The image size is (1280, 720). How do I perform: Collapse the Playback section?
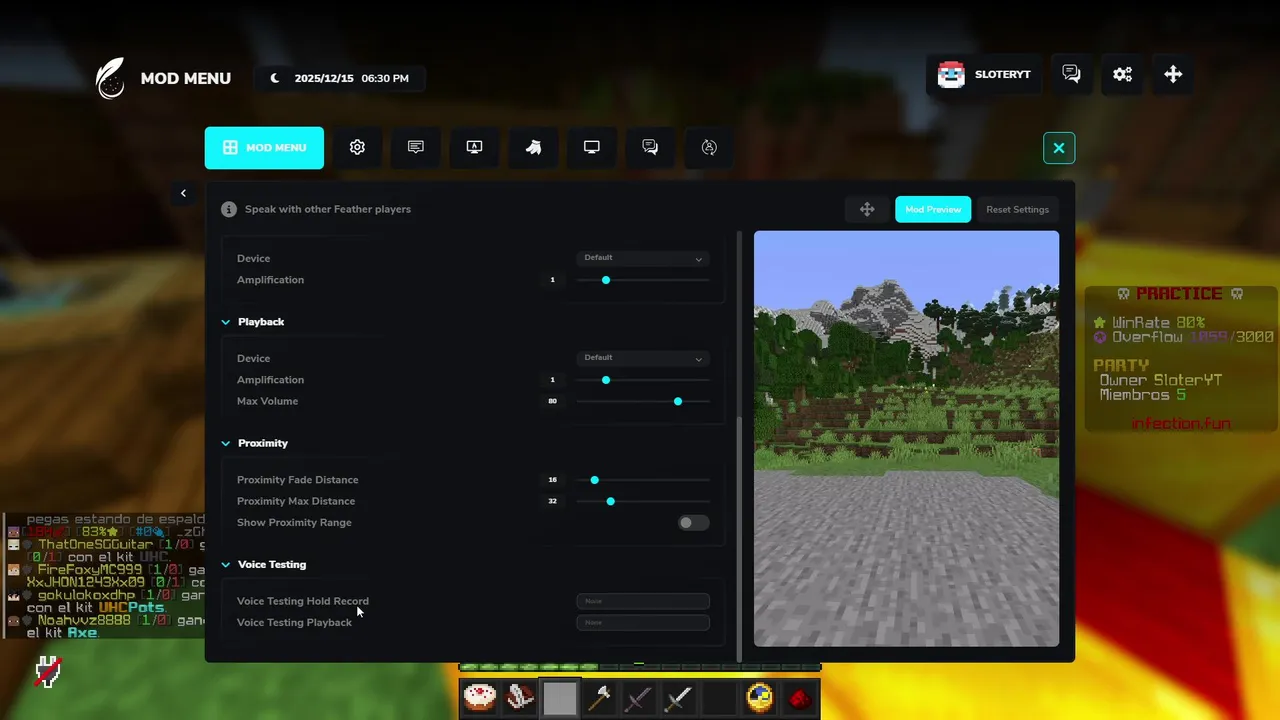click(x=226, y=322)
